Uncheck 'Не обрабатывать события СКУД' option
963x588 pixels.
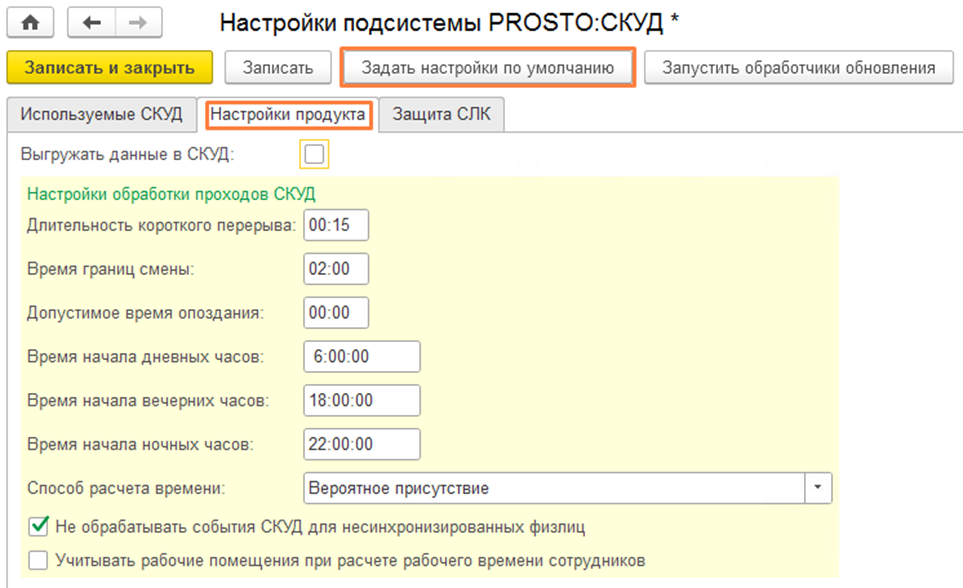tap(38, 525)
